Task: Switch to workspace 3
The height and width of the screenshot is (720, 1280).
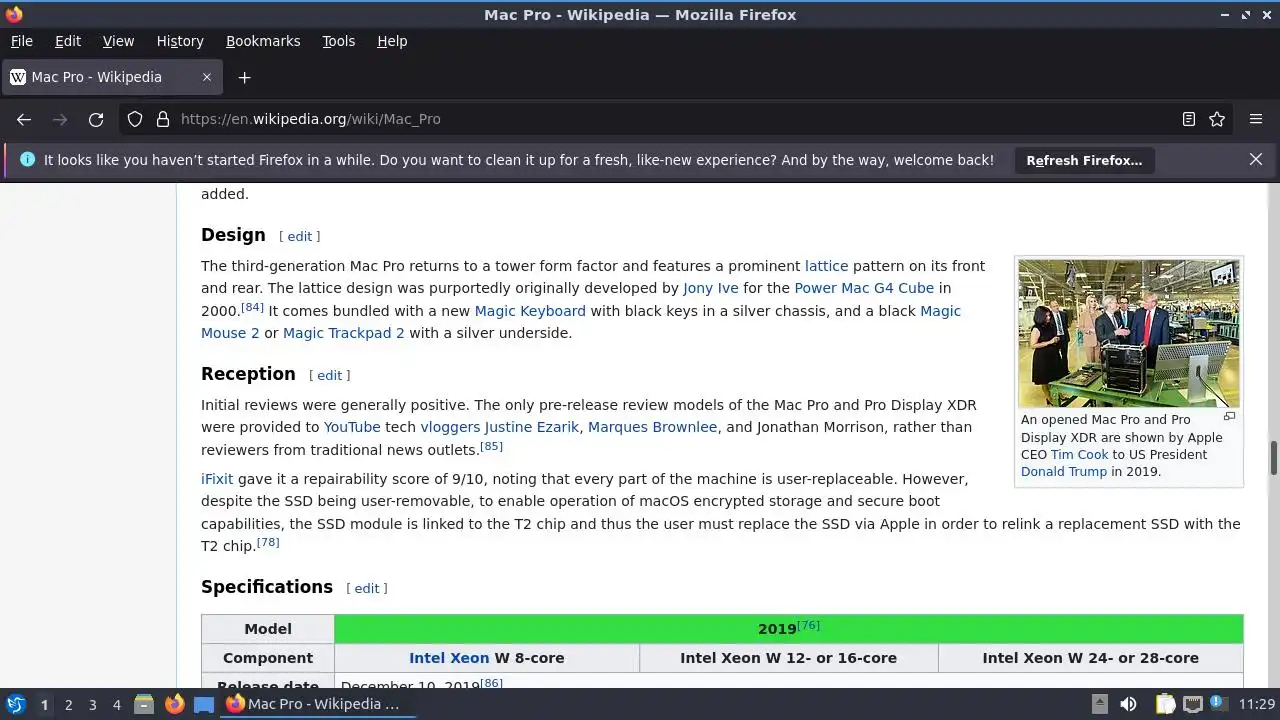Action: (92, 705)
